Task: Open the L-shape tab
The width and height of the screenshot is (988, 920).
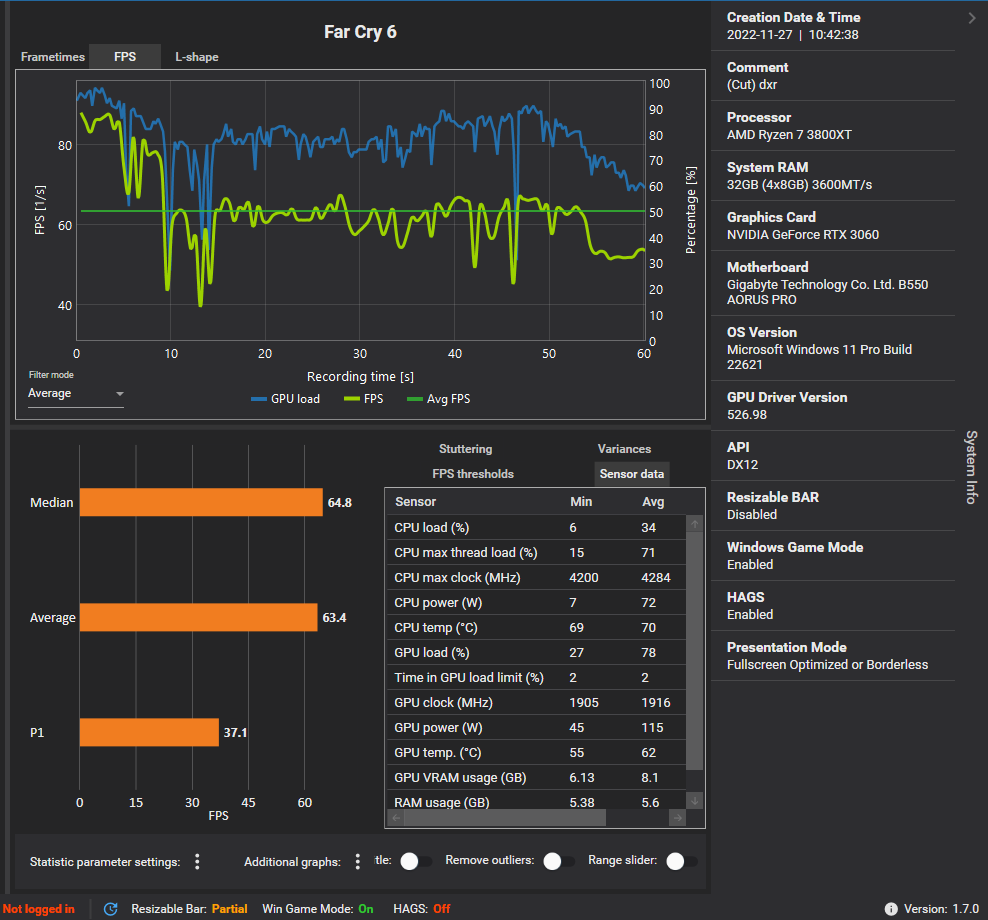Action: click(x=197, y=57)
